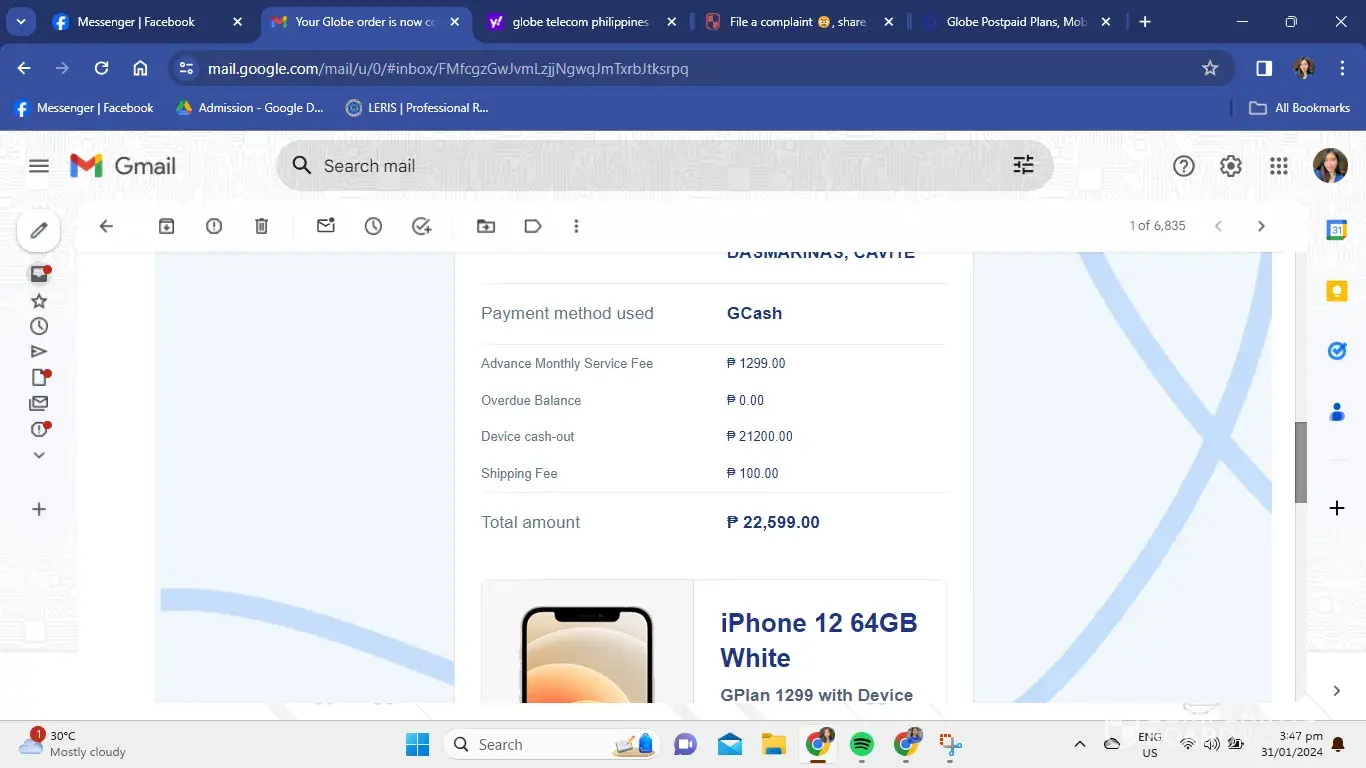Toggle the Chrome side panel

click(x=1264, y=68)
